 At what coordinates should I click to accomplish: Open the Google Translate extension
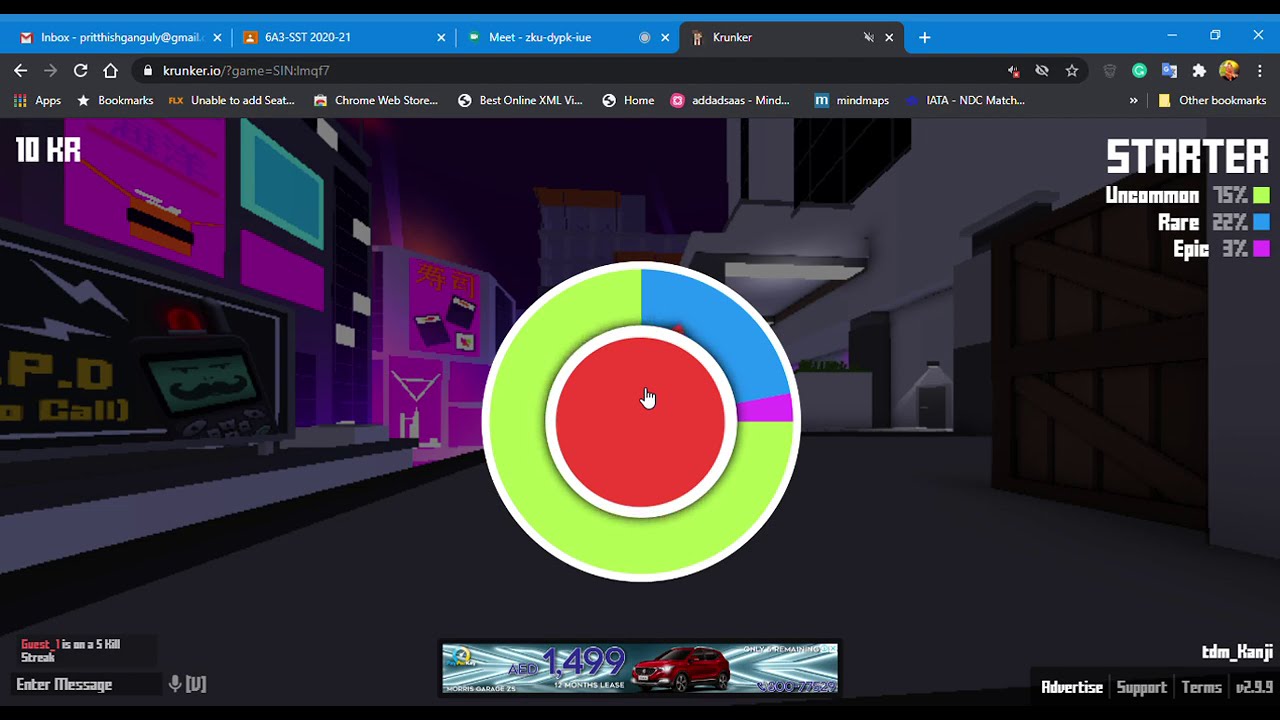coord(1169,71)
